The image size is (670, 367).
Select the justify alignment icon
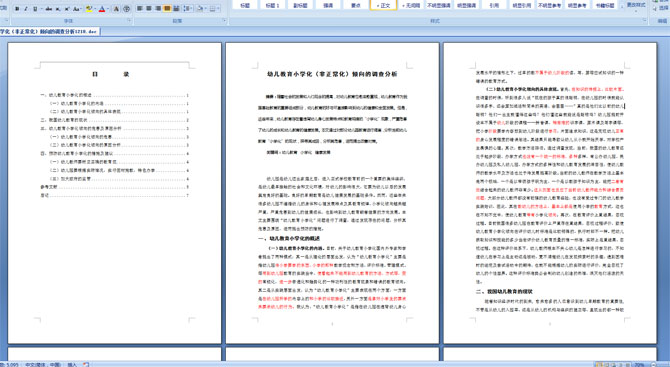click(167, 9)
